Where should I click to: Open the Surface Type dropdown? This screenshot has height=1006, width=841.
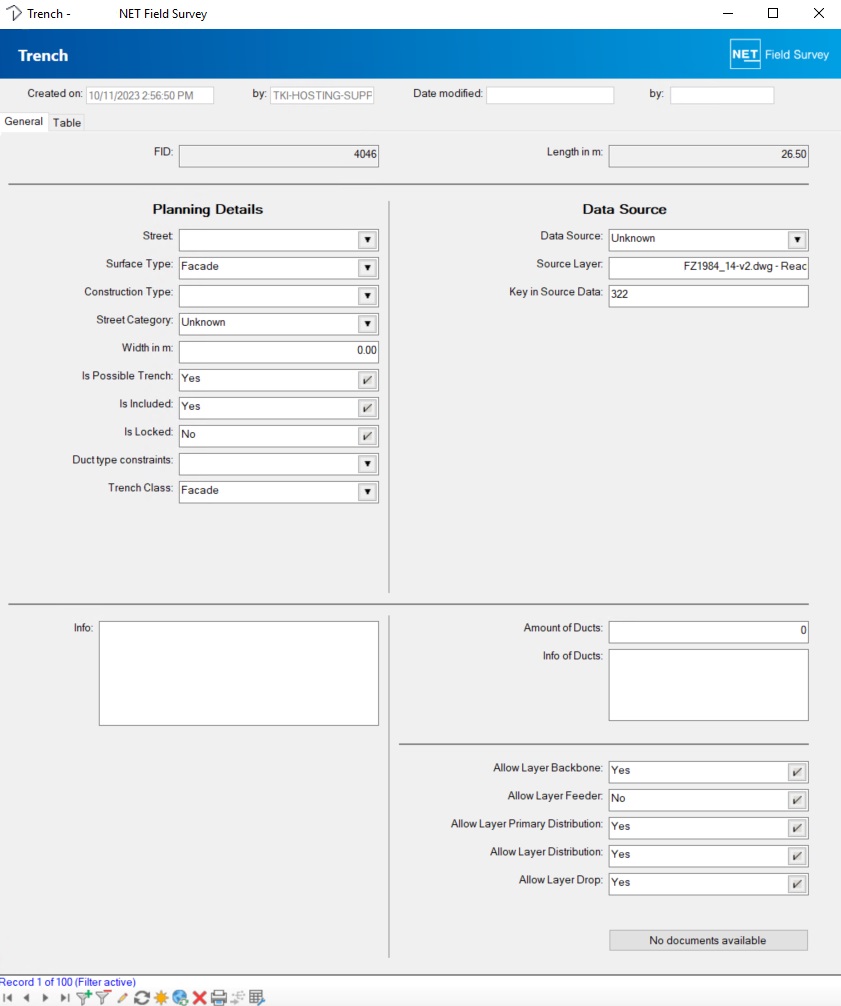pos(367,268)
